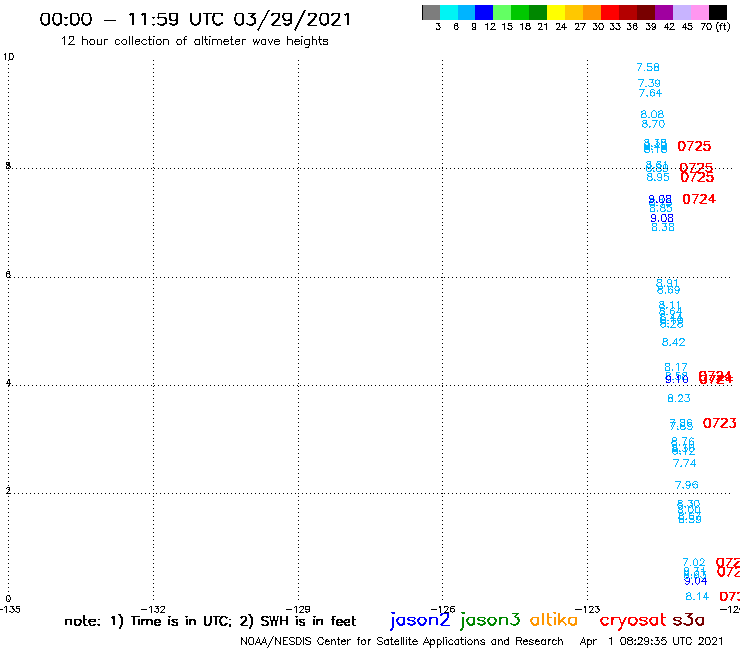The width and height of the screenshot is (740, 650).
Task: Click wave height value 7.58
Action: 648,68
